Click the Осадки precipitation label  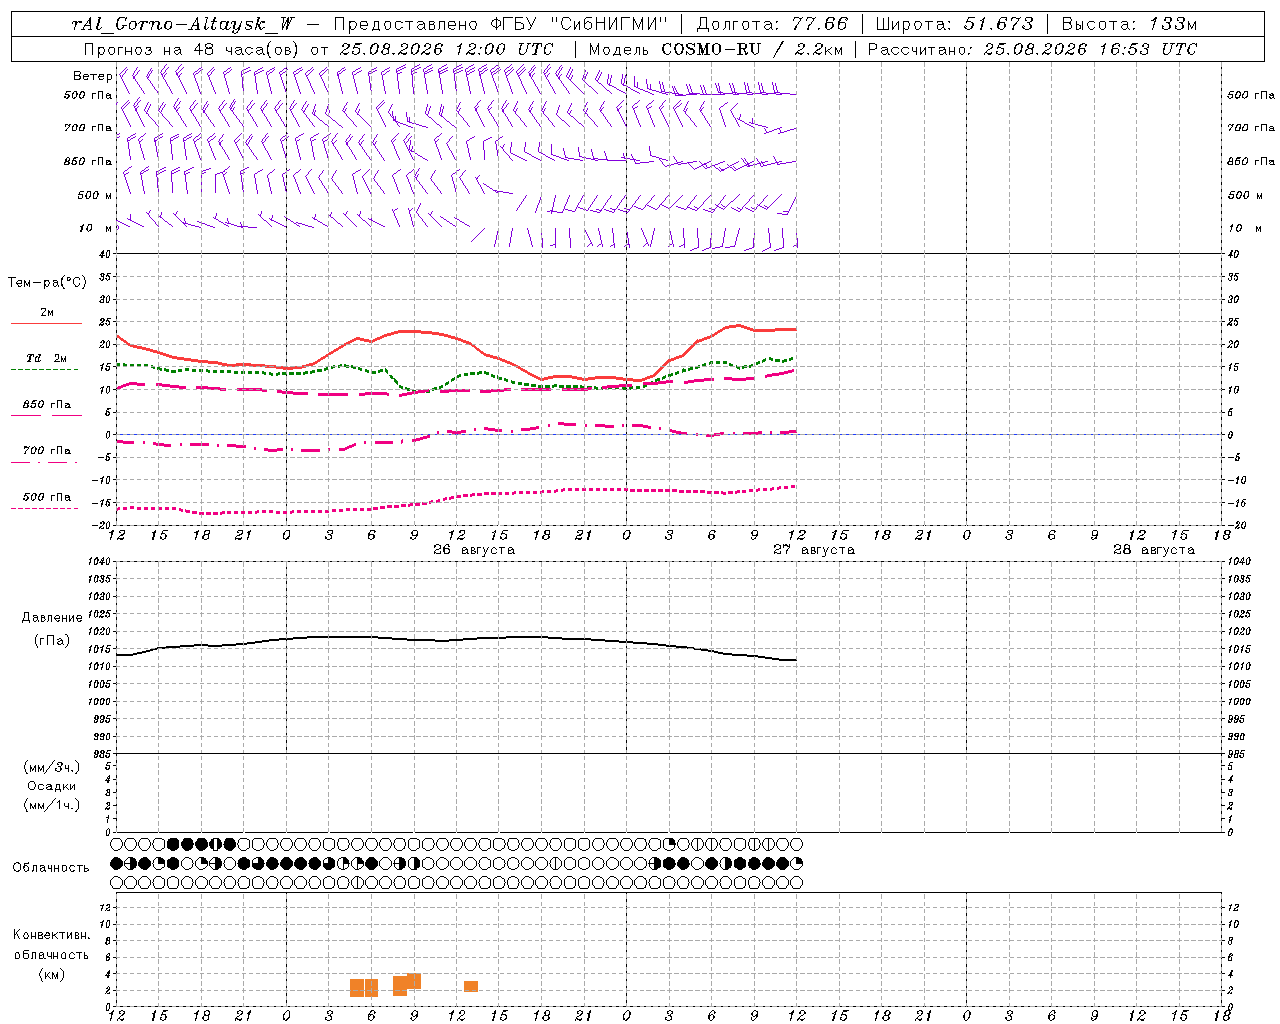[52, 786]
